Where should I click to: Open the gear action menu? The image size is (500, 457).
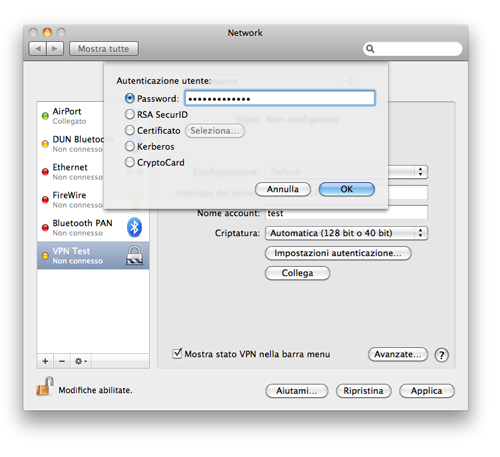tap(81, 361)
